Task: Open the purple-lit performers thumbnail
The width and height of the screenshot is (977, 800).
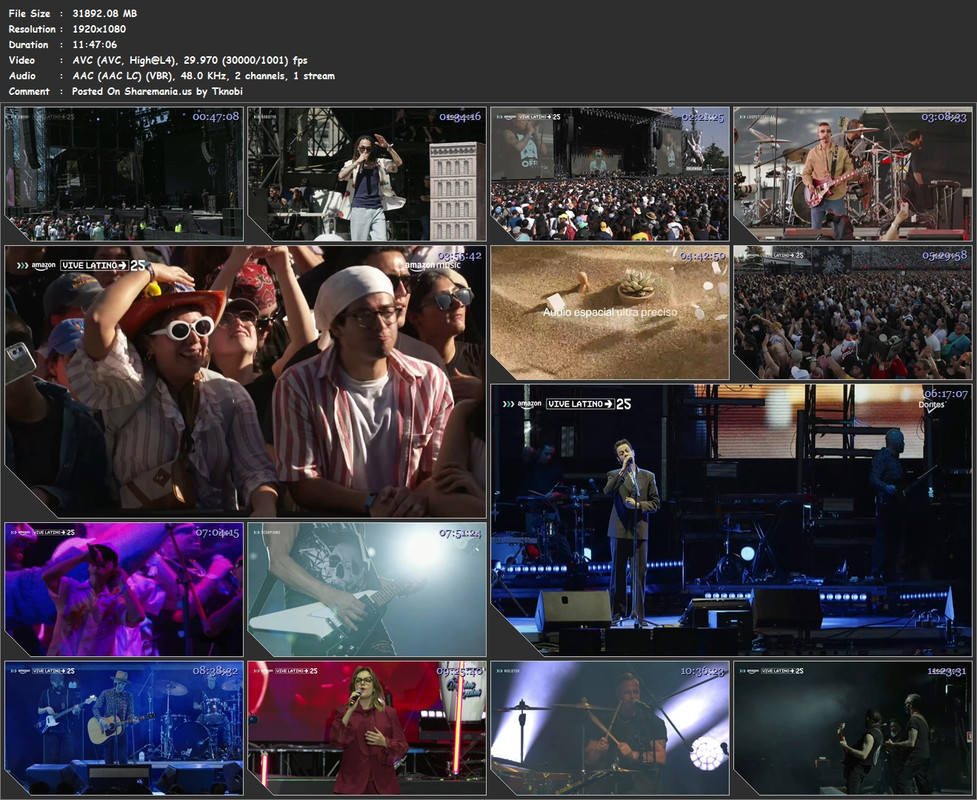Action: click(x=124, y=589)
